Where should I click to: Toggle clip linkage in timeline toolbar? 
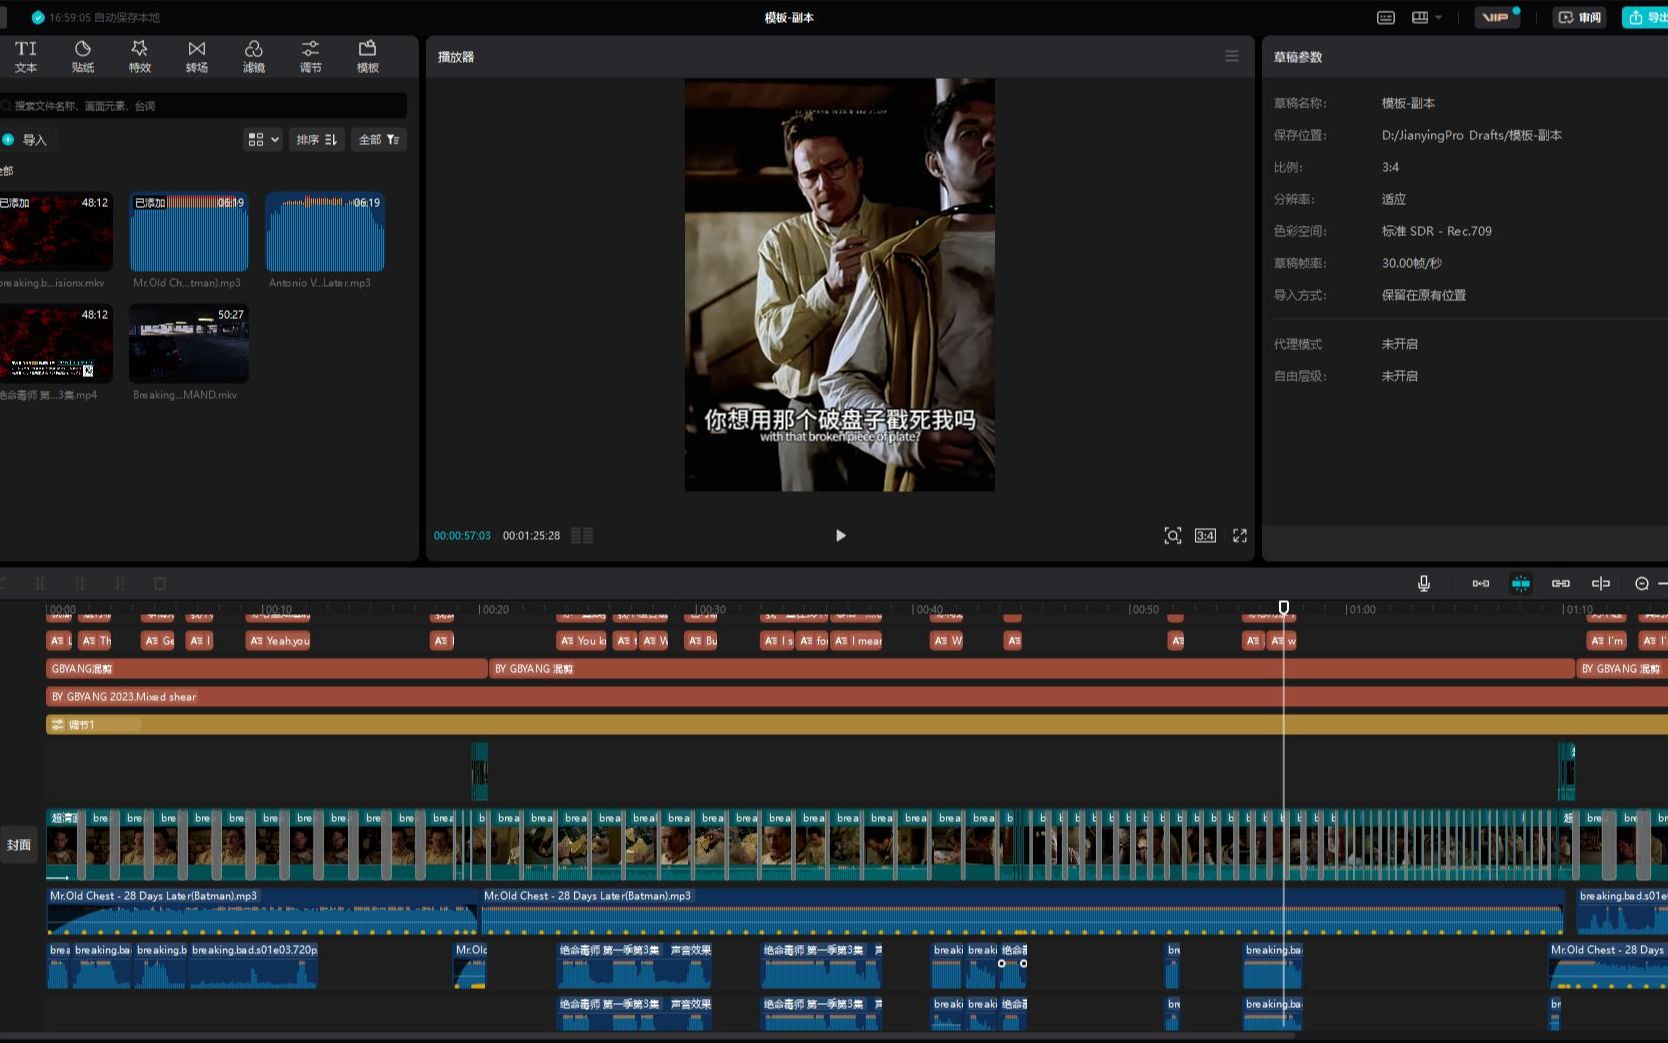coord(1560,583)
